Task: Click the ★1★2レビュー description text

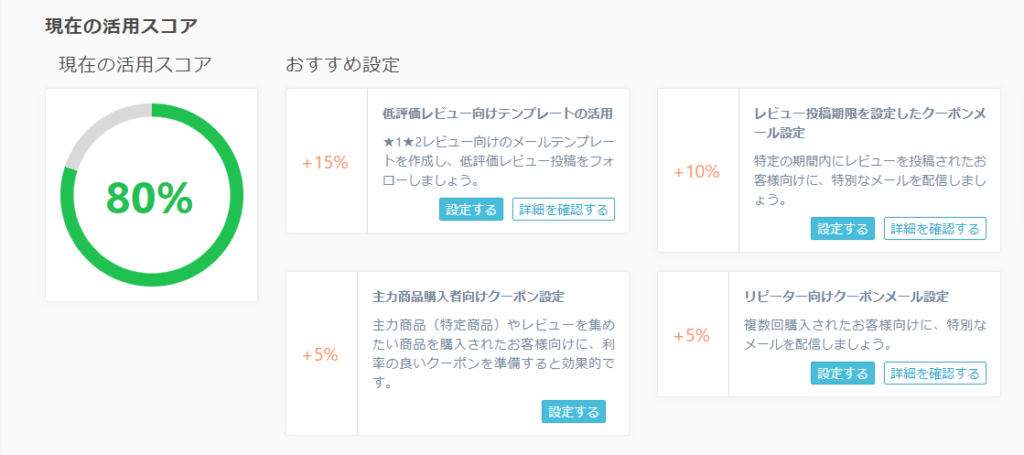Action: pos(498,160)
